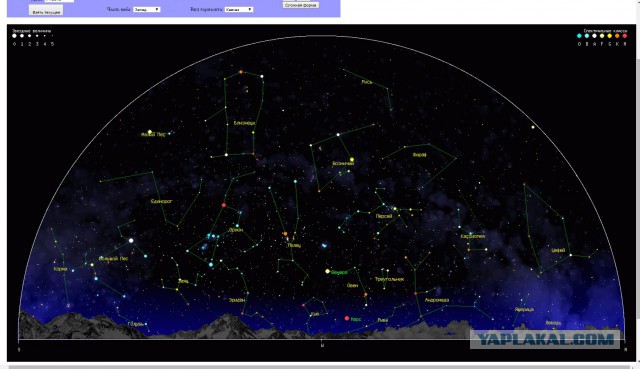Screen dimensions: 640x369
Task: Click the YAPLAKAL.COM watermark
Action: tap(545, 339)
